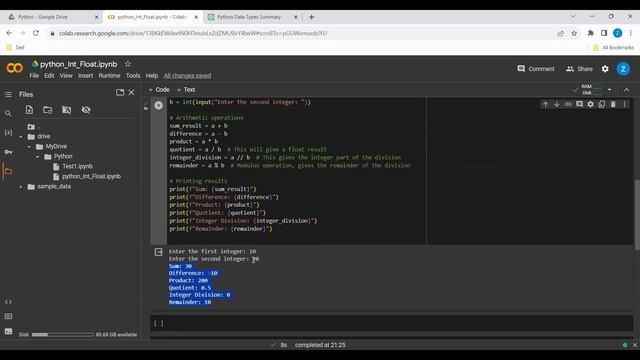640x360 pixels.
Task: Add a new Code cell
Action: [159, 89]
